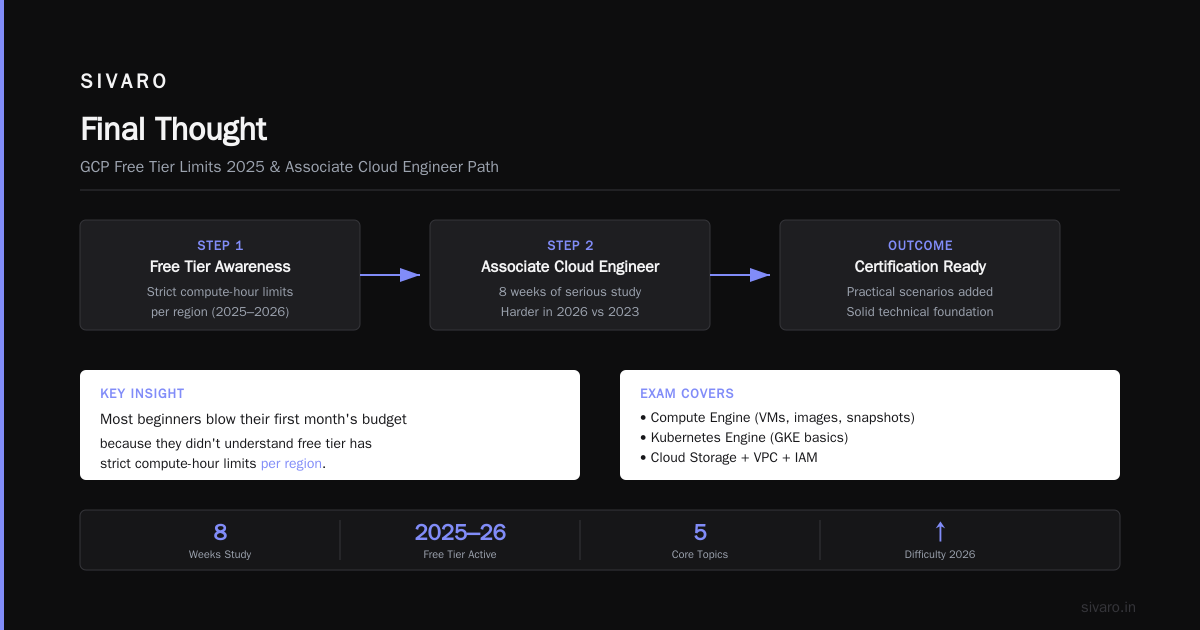Open the Outcome Certification Ready card
The image size is (1200, 630).
pyautogui.click(x=920, y=275)
